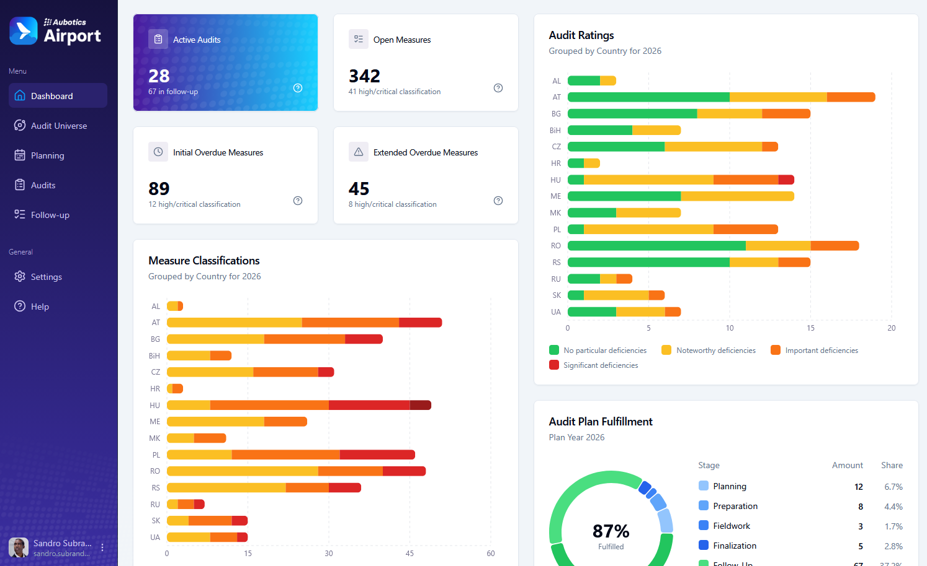927x566 pixels.
Task: Click the Audit Ratings heading
Action: pos(581,35)
